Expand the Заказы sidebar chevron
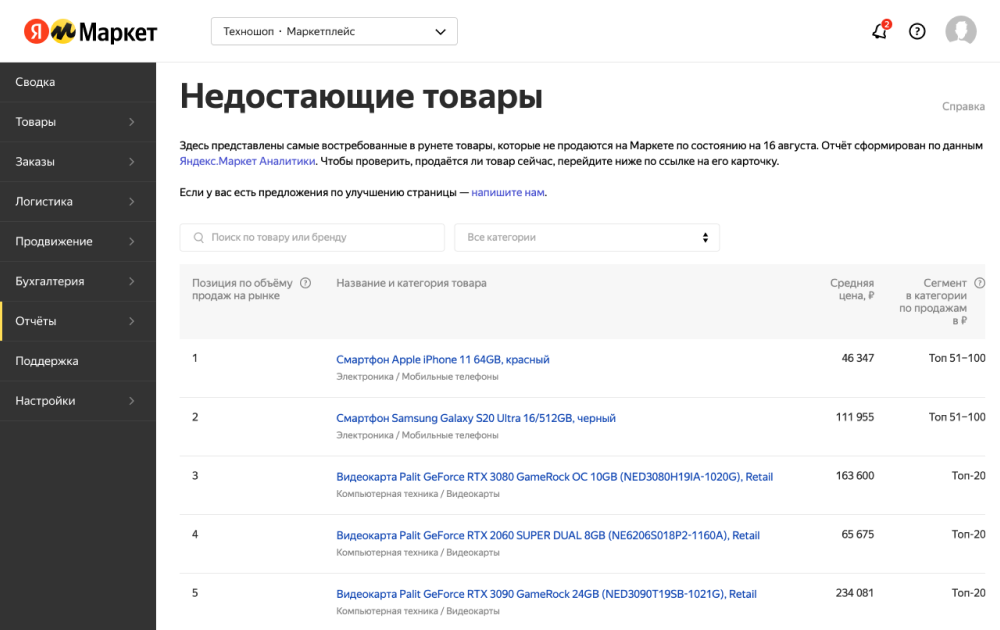 click(131, 162)
